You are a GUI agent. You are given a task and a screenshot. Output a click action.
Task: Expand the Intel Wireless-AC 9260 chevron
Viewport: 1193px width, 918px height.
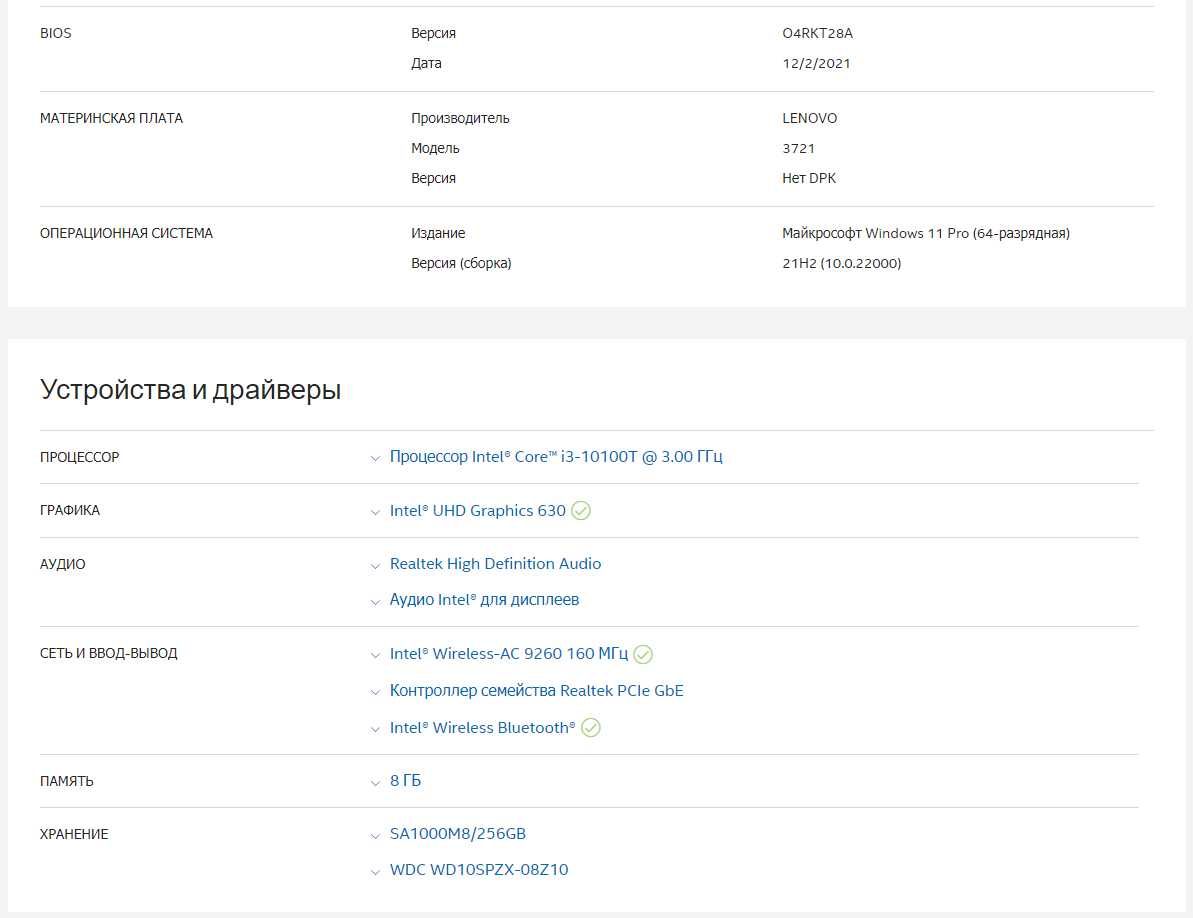[x=375, y=656]
